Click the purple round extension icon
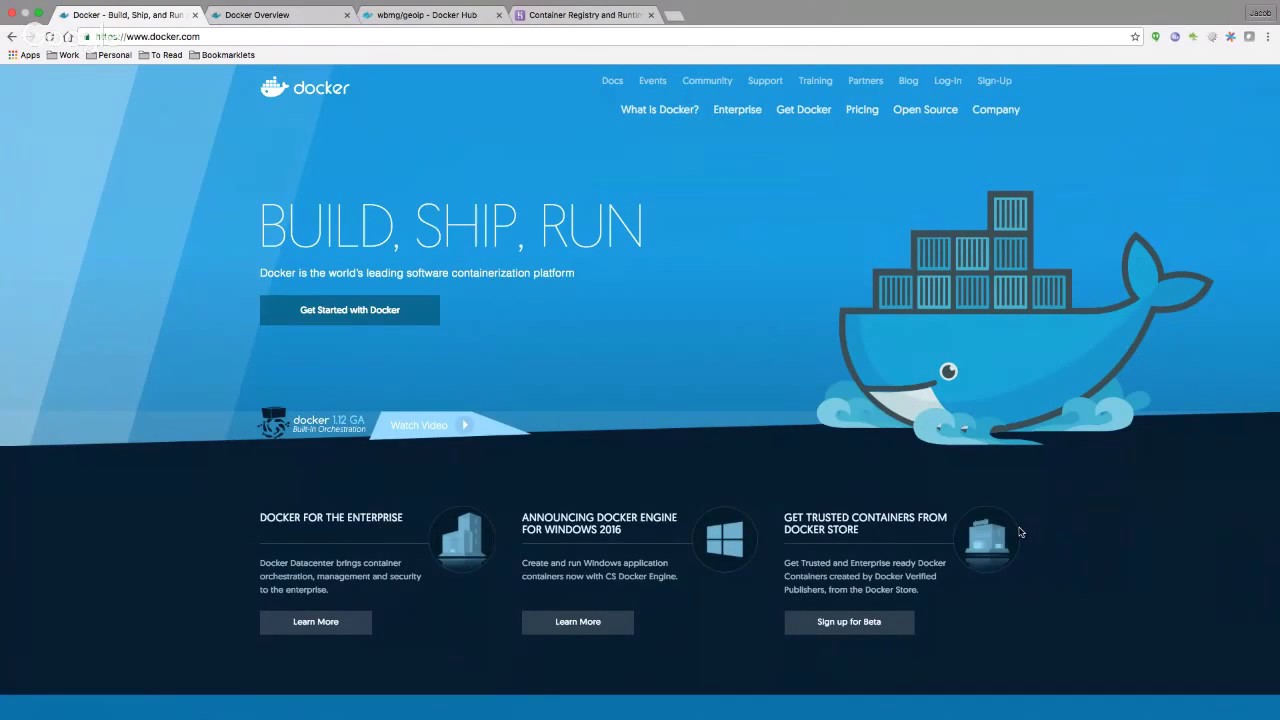 click(1175, 37)
